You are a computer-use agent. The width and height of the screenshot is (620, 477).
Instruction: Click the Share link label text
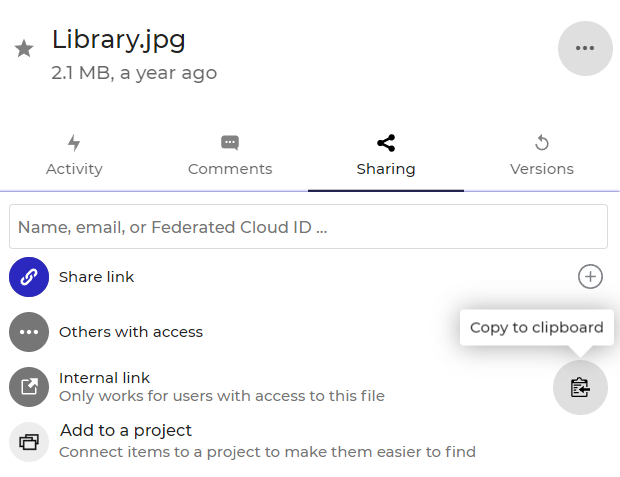pyautogui.click(x=96, y=277)
